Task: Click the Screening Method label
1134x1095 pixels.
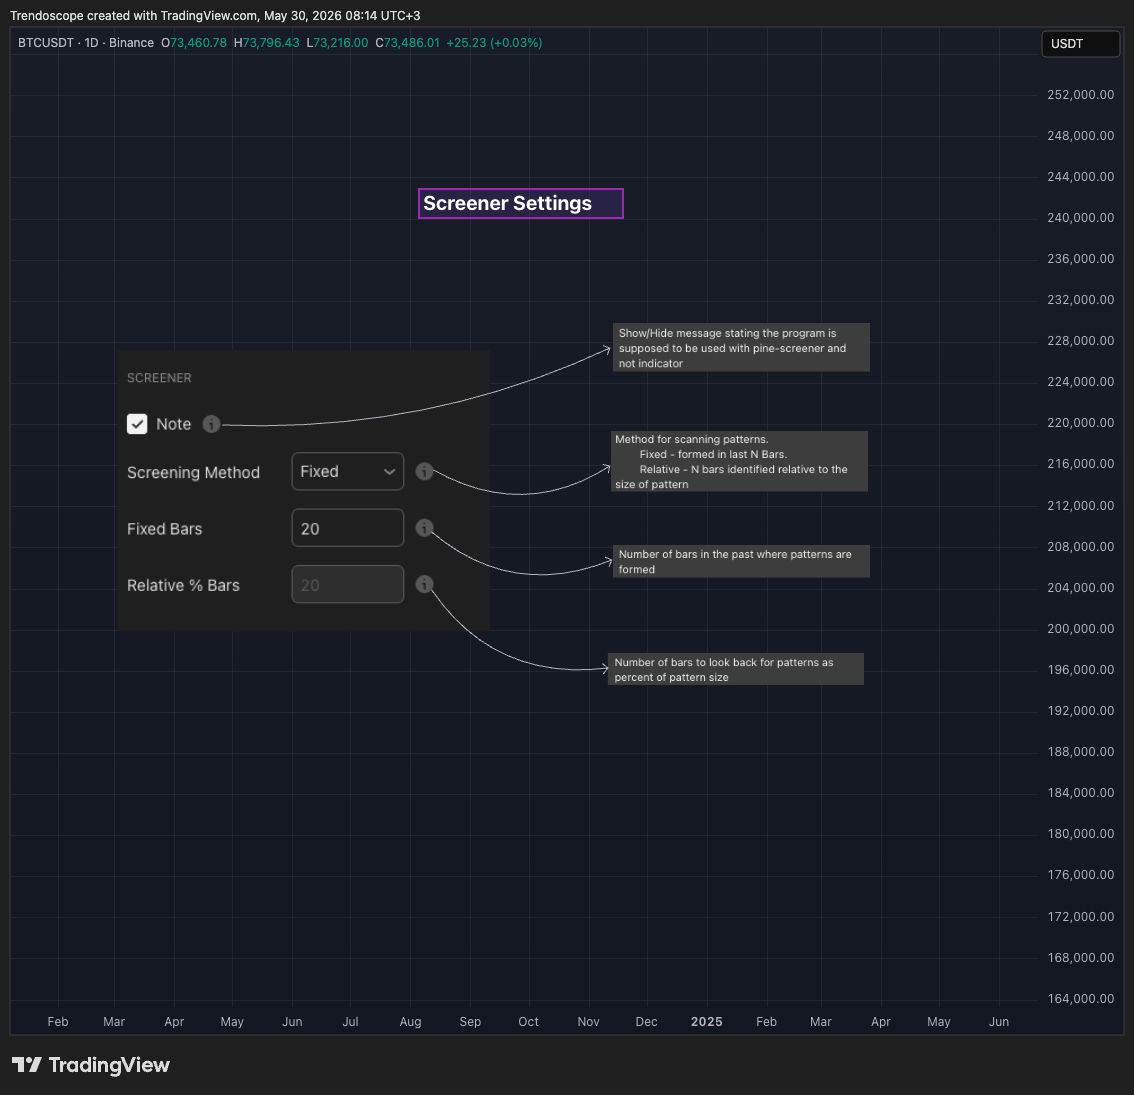Action: click(193, 472)
